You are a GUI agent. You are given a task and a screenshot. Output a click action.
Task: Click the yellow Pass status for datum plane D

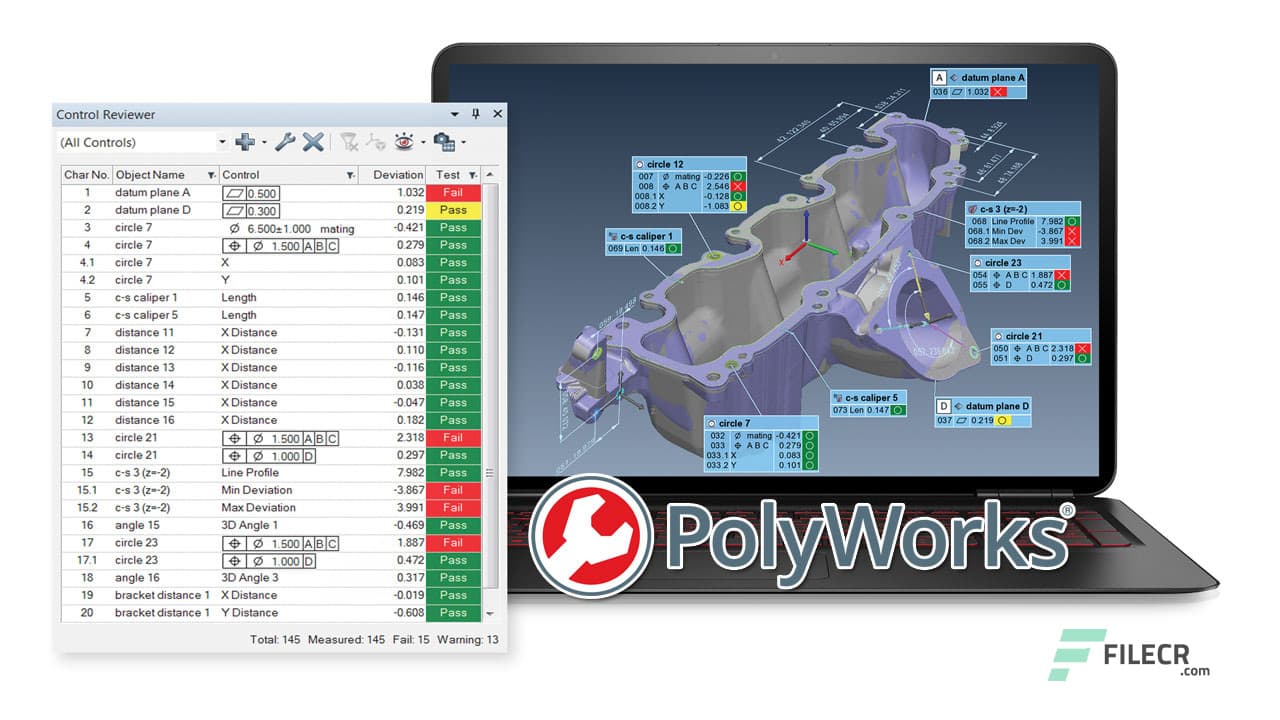[454, 210]
